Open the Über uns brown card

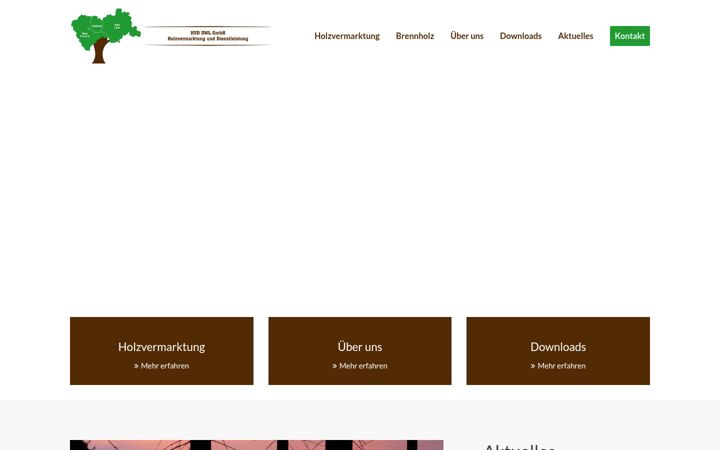click(x=360, y=351)
